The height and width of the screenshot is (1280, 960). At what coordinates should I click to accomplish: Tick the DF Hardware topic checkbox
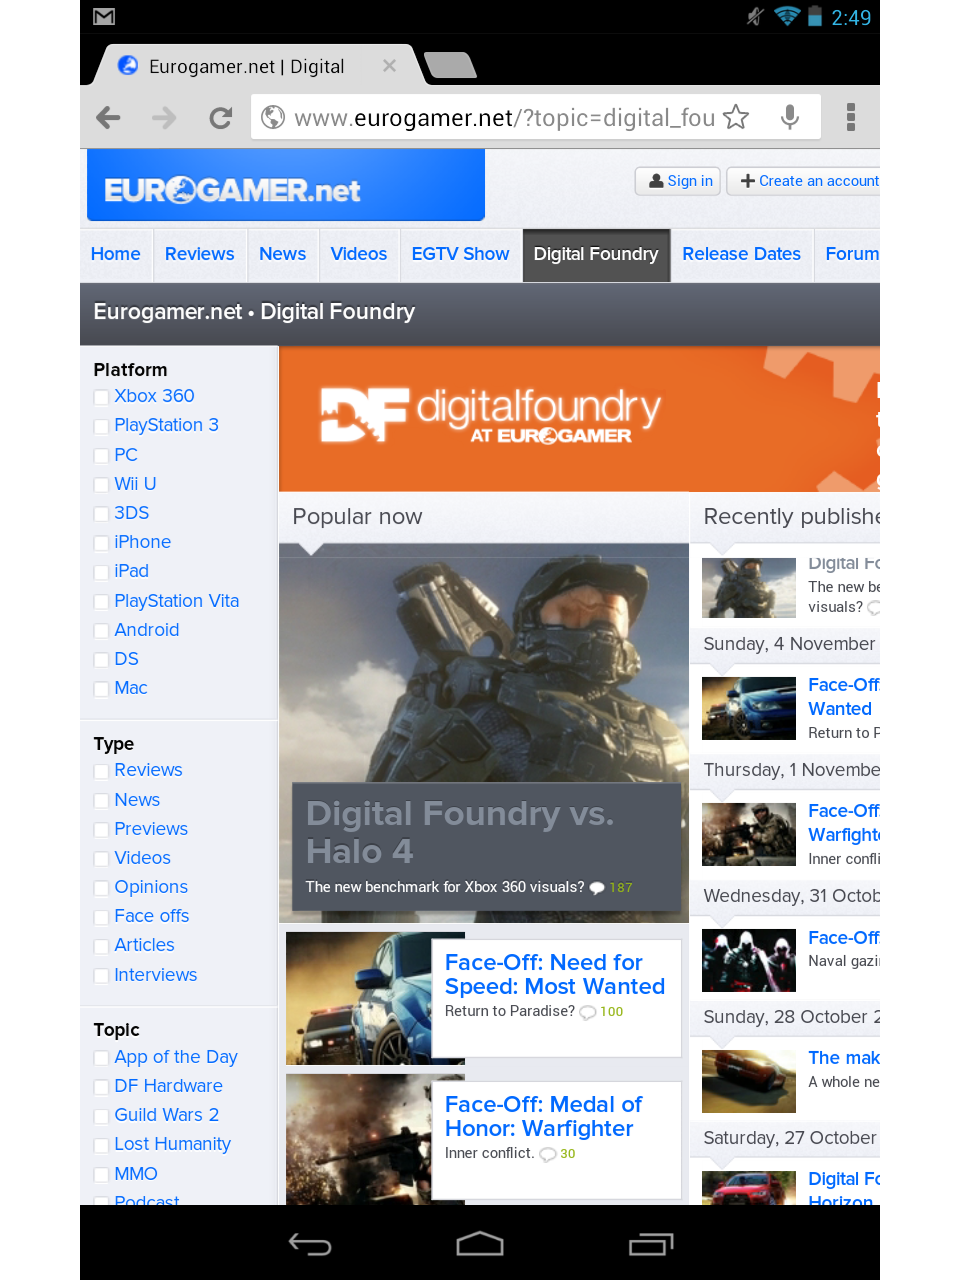[x=101, y=1087]
